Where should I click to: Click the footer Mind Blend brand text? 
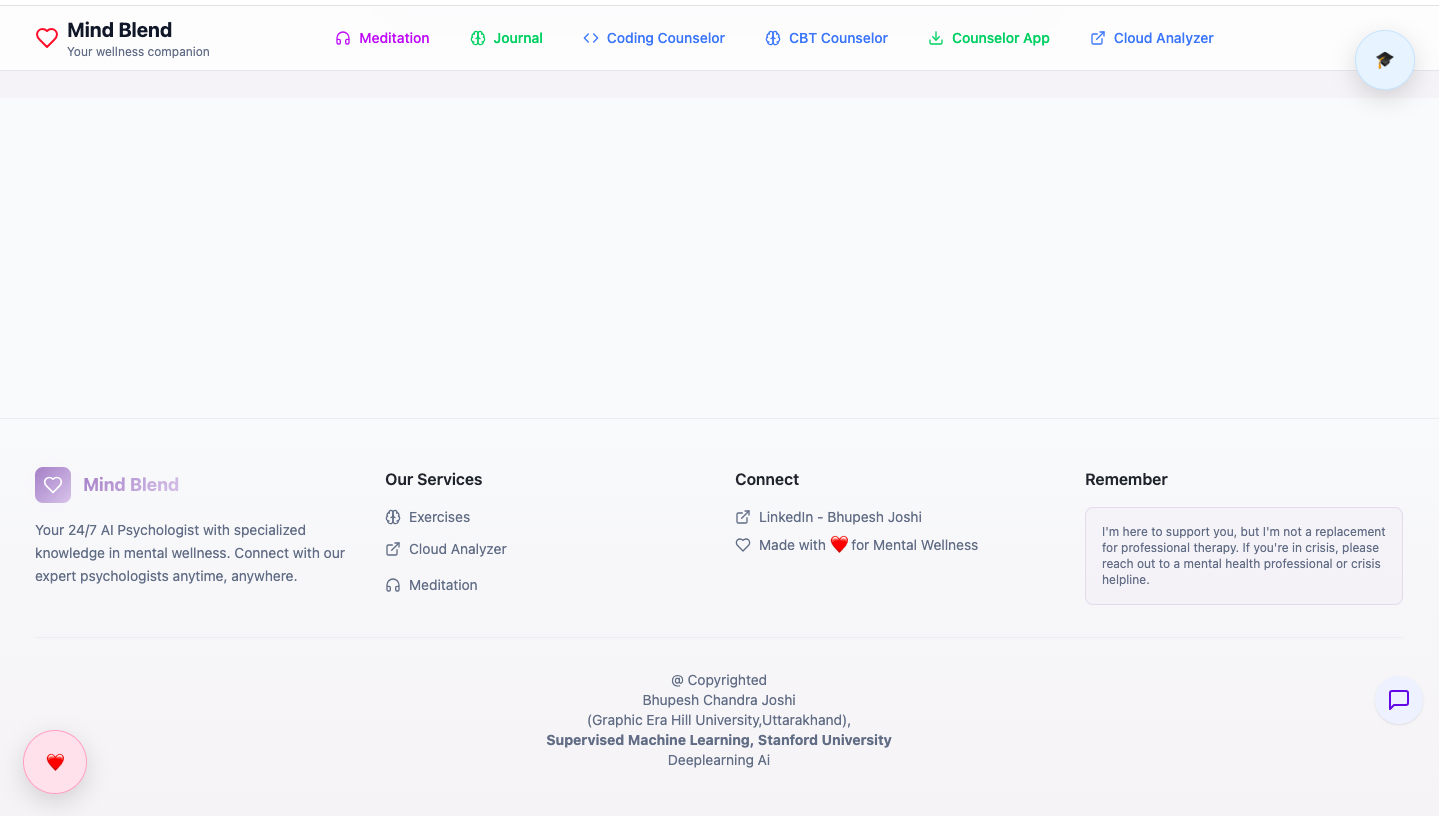pyautogui.click(x=131, y=485)
